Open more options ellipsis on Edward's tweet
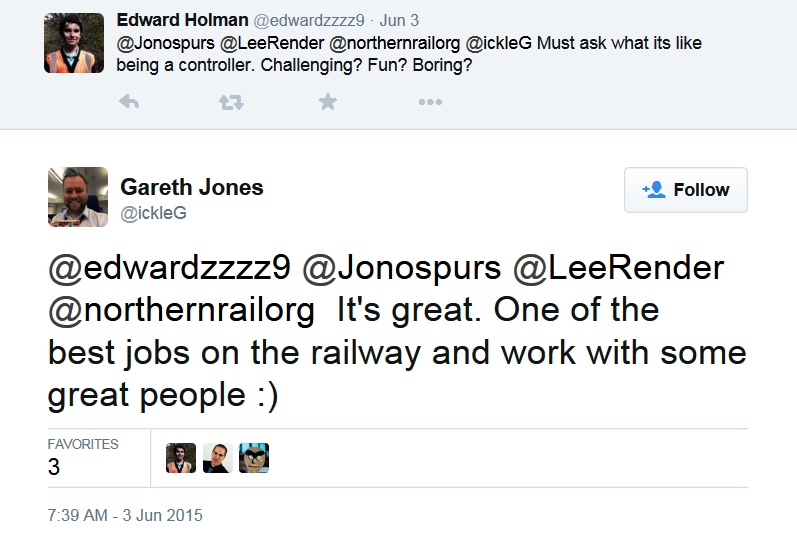 [430, 102]
